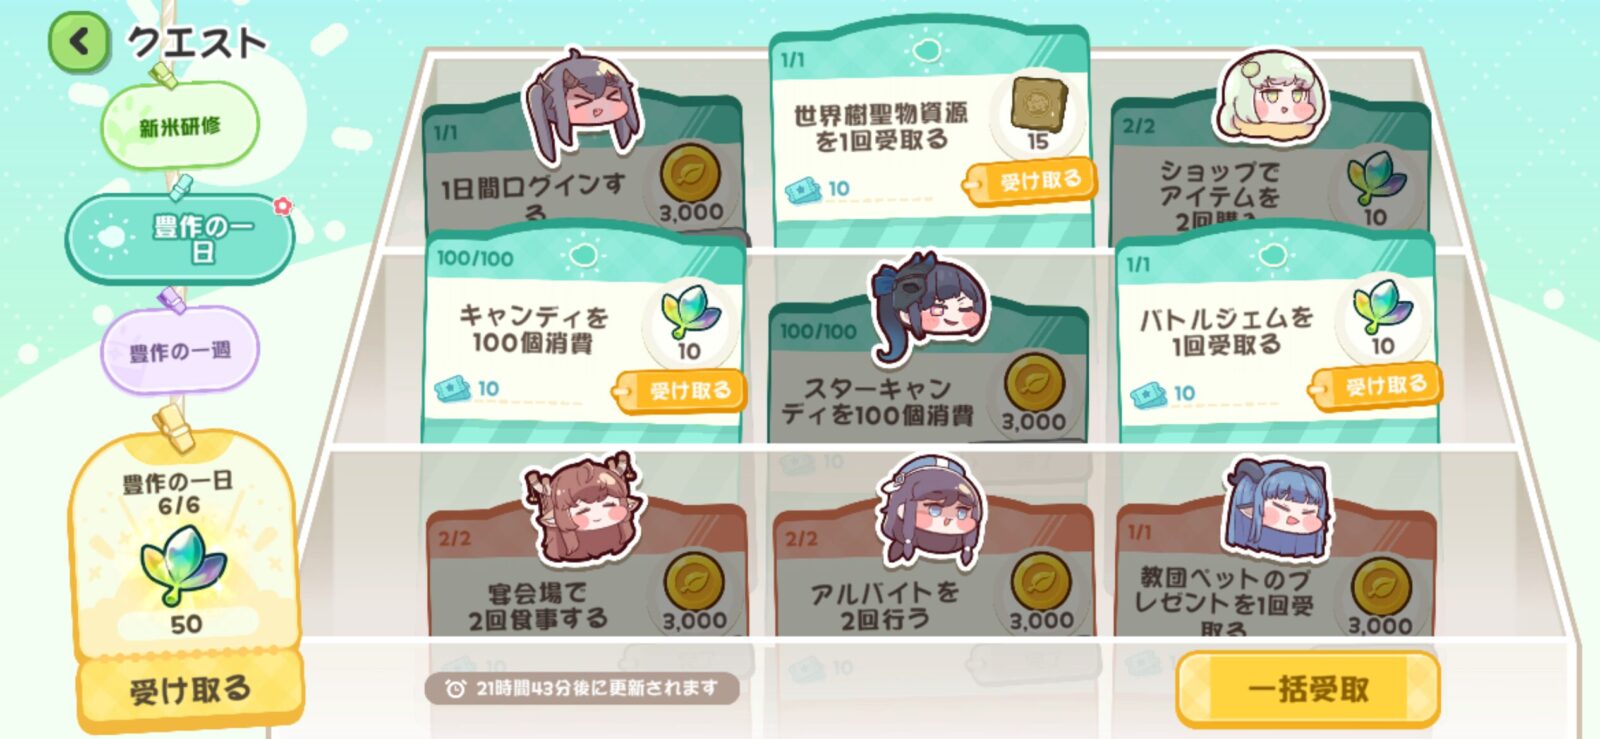Tap the green-haired character sticker
The image size is (1600, 739).
click(1271, 97)
